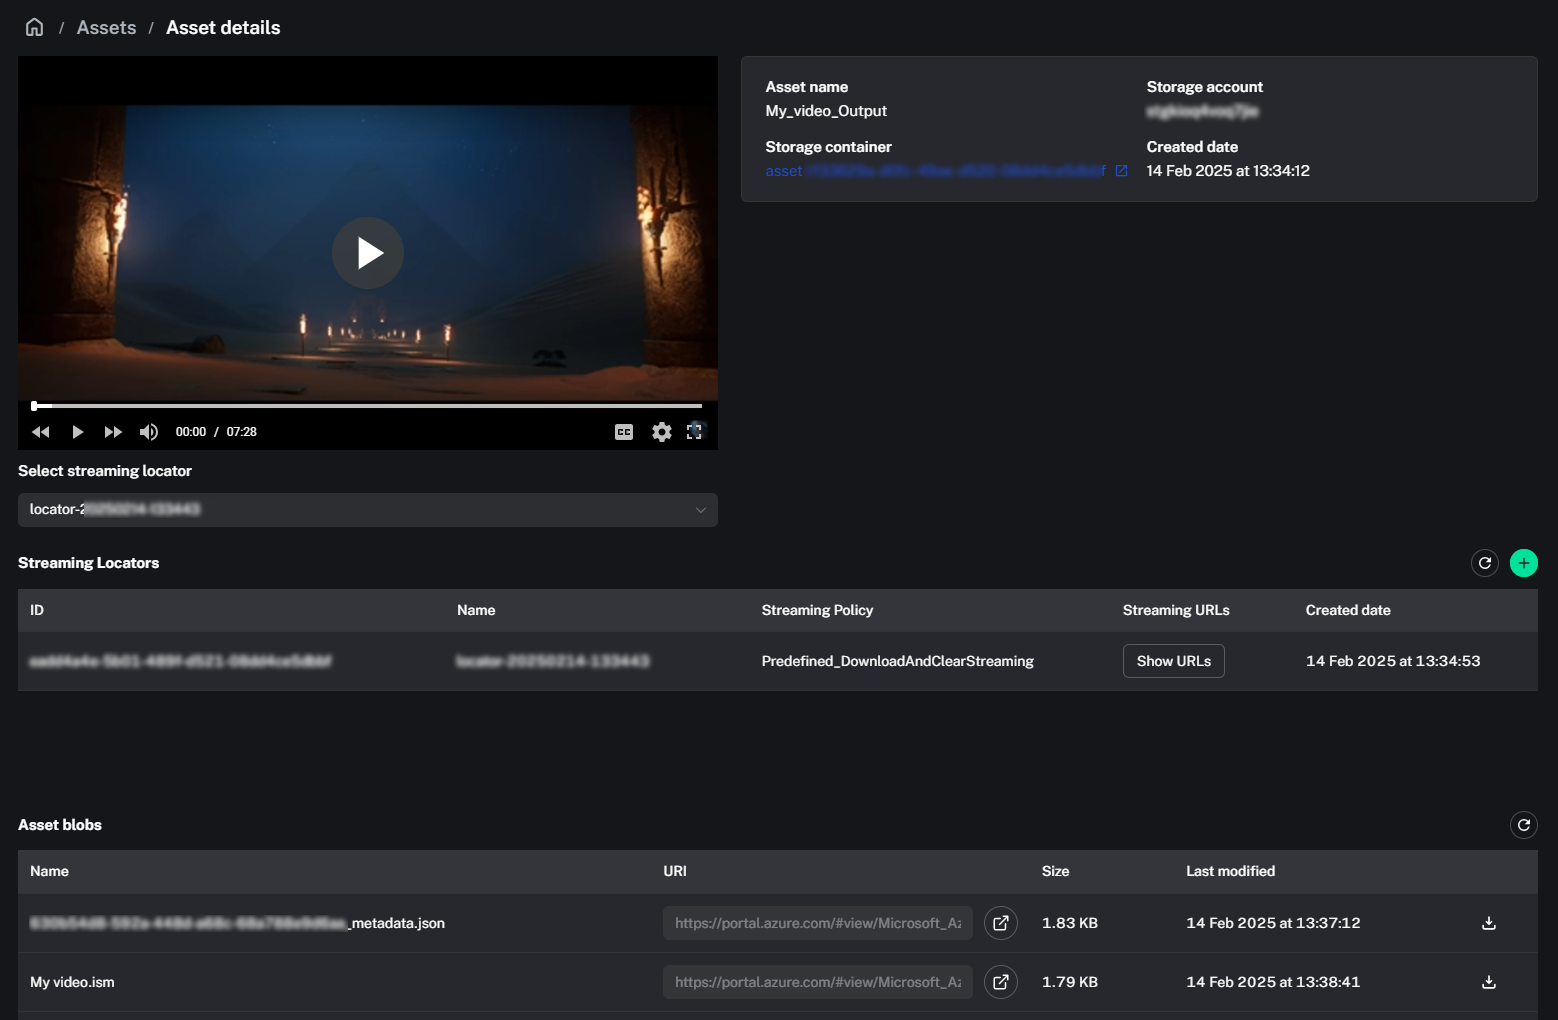The width and height of the screenshot is (1558, 1020).
Task: Refresh the Streaming Locators table
Action: pyautogui.click(x=1485, y=563)
